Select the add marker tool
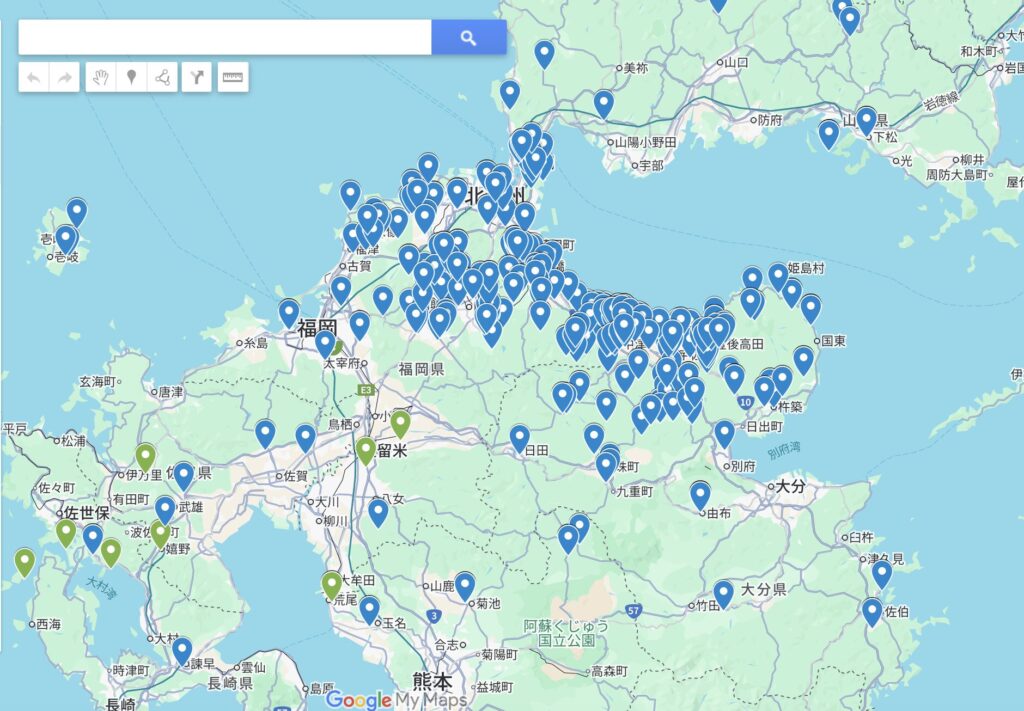This screenshot has height=711, width=1024. tap(132, 76)
